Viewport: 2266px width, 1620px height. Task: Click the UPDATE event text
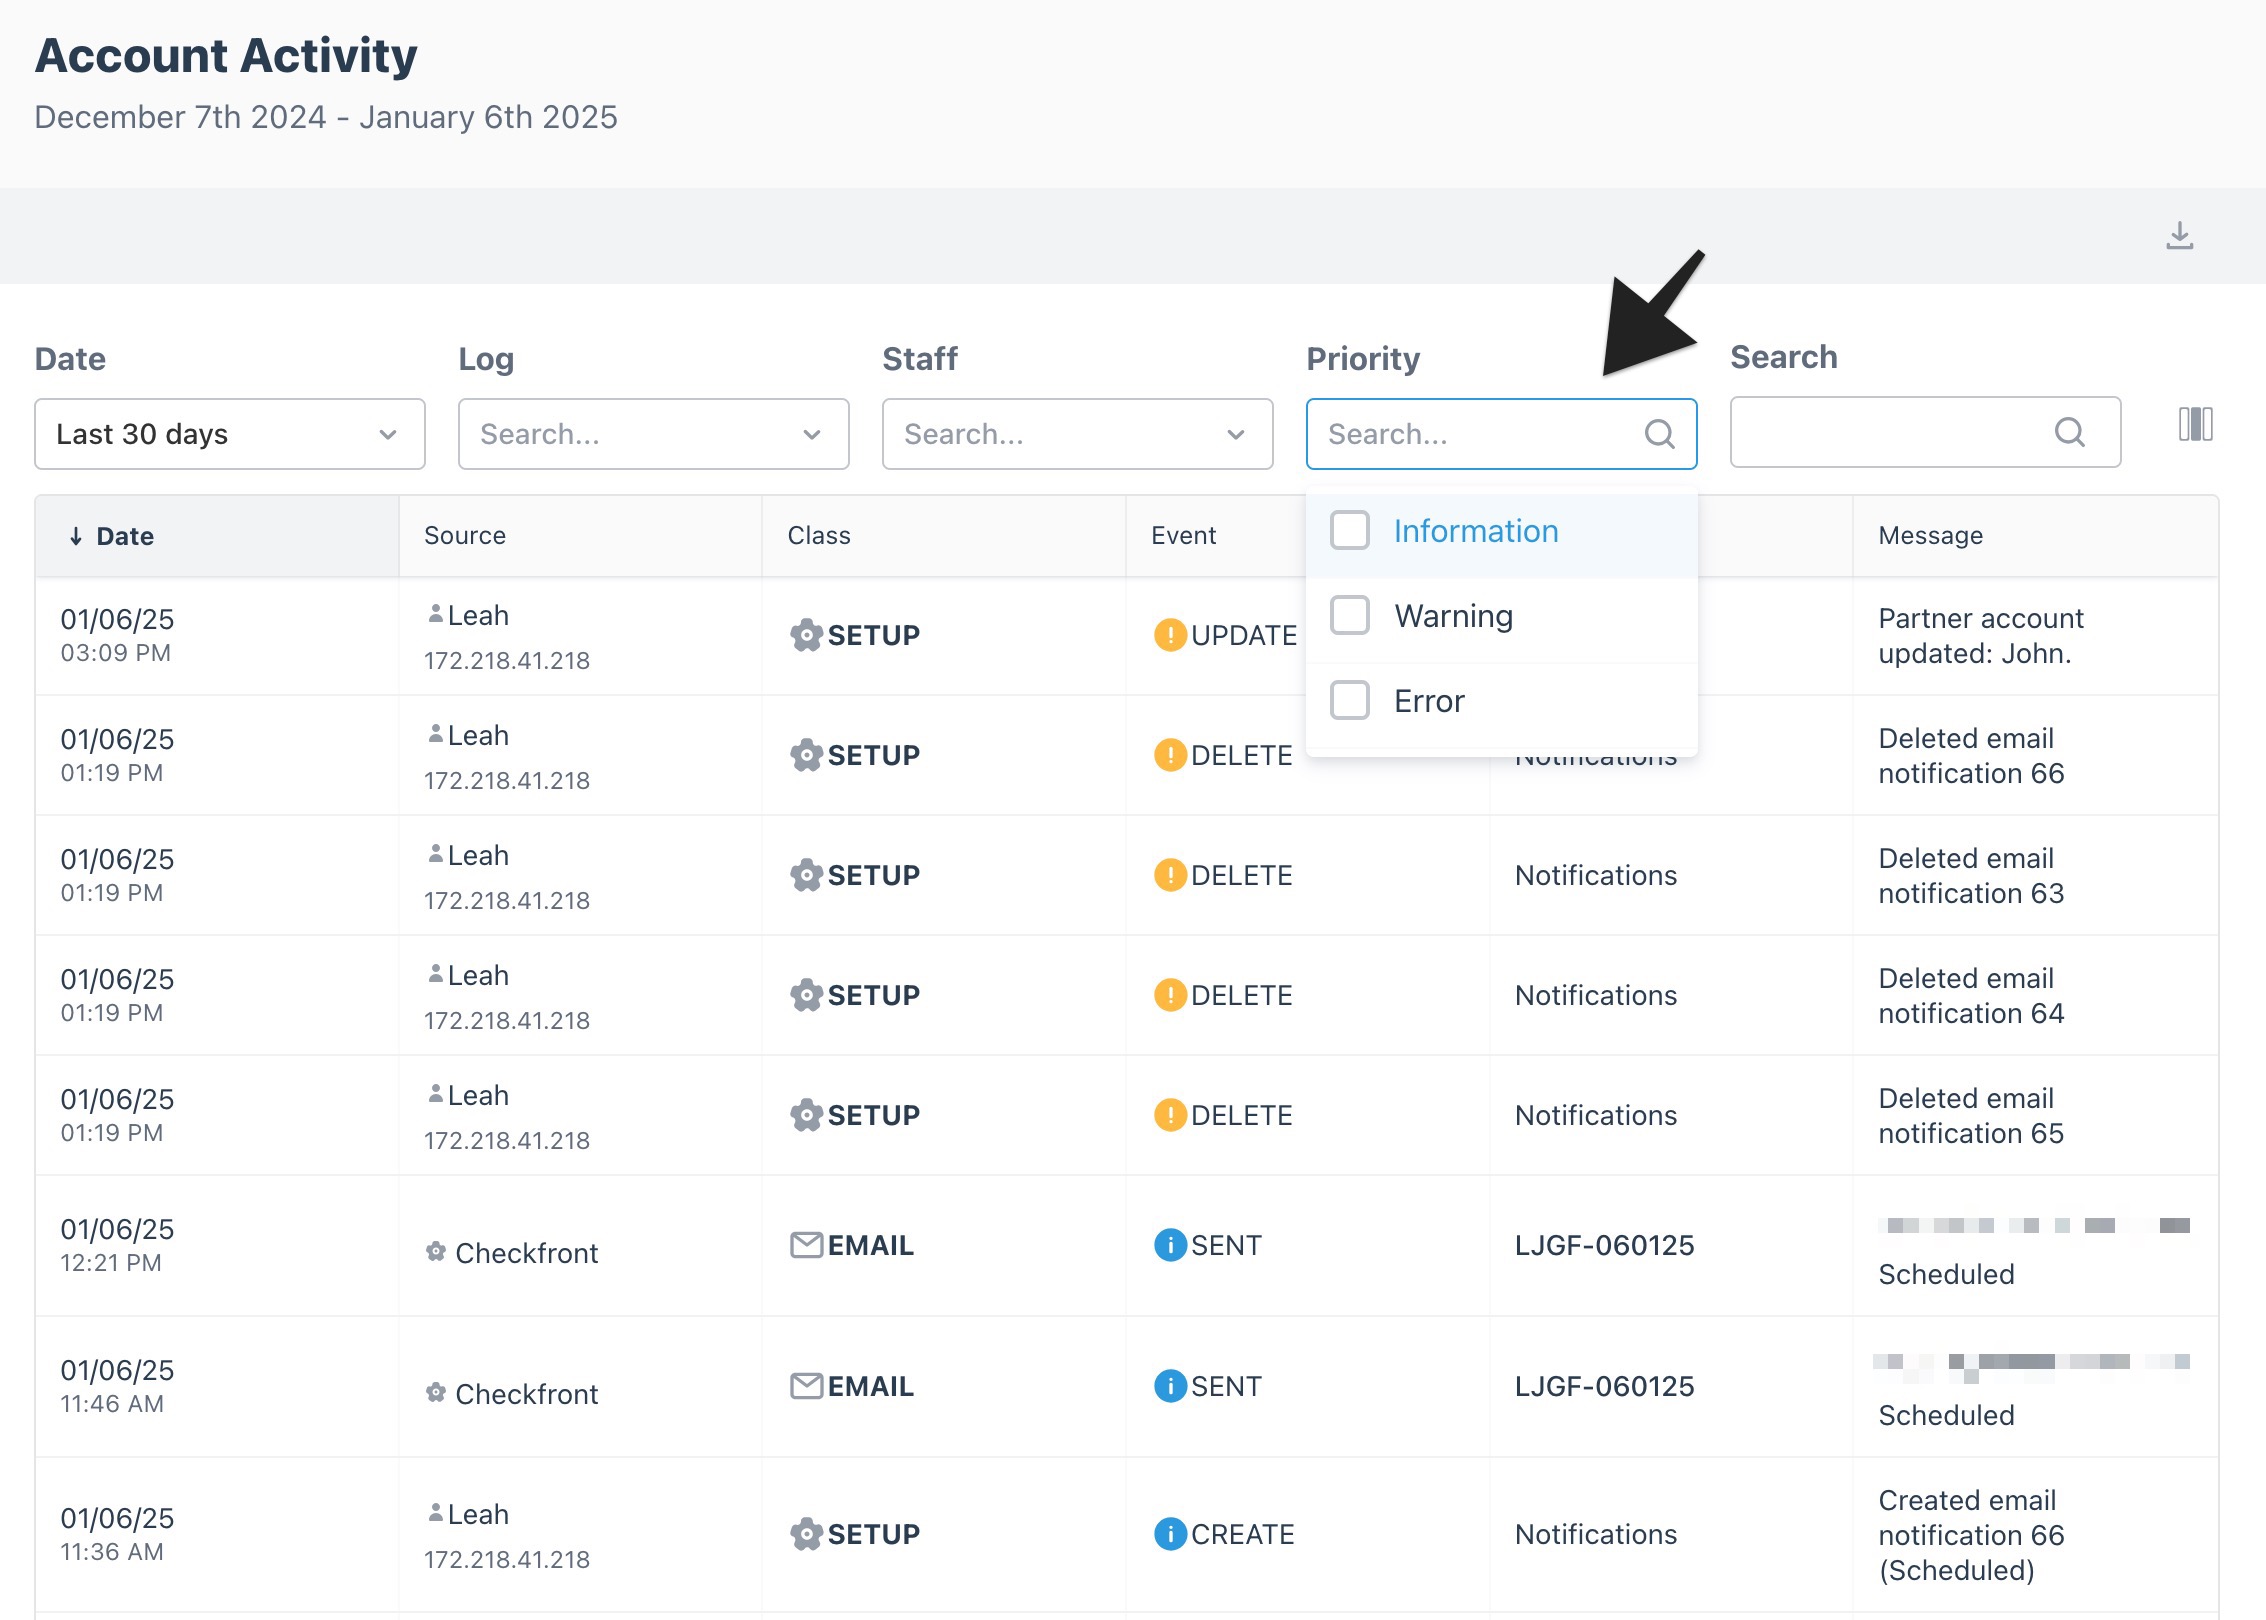[1244, 635]
